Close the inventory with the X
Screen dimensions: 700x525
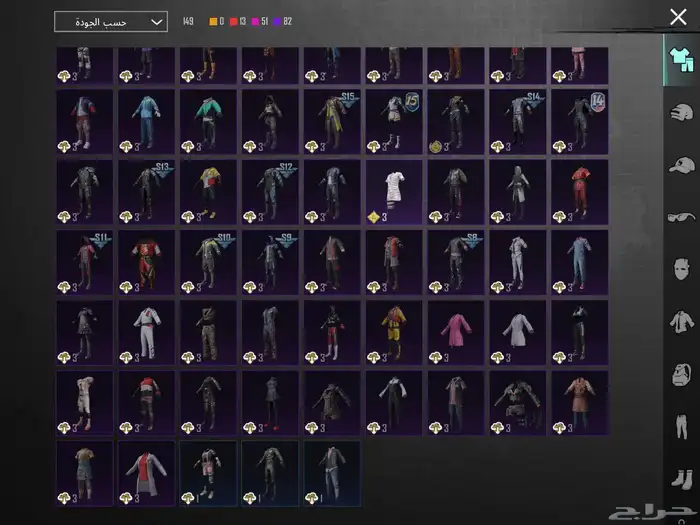678,17
